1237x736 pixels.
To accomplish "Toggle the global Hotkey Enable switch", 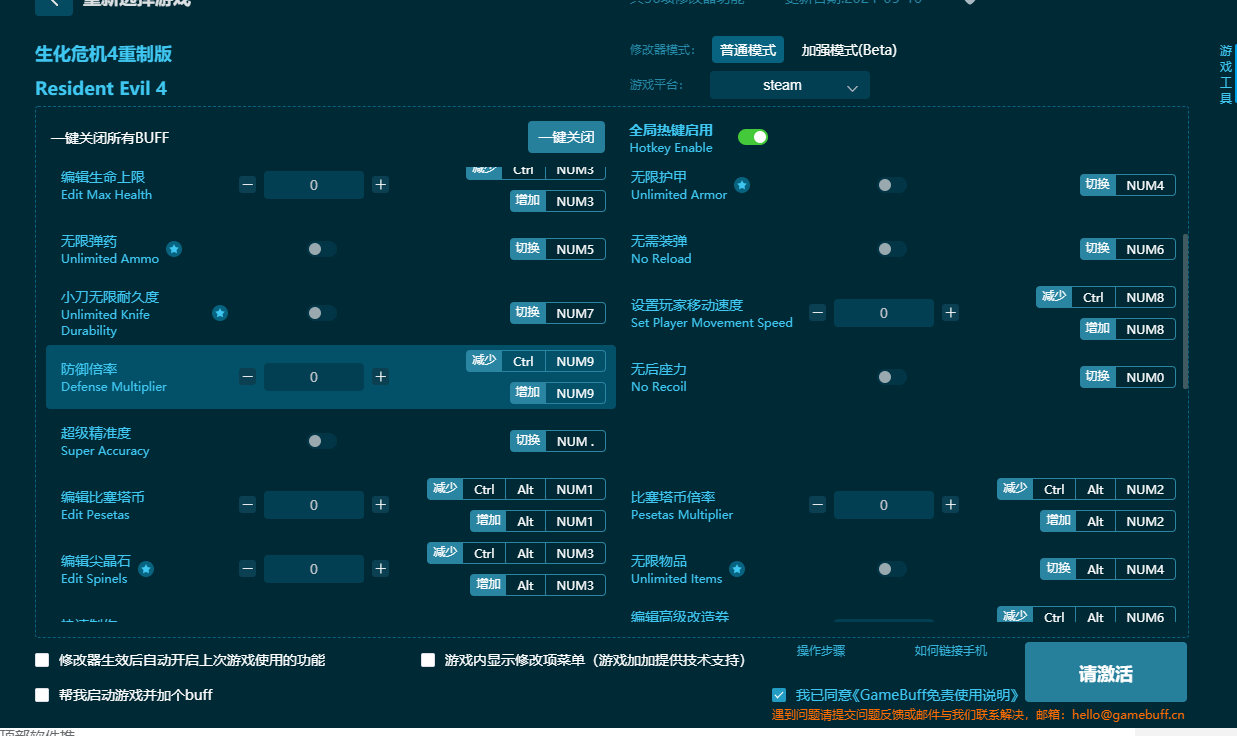I will coord(753,137).
